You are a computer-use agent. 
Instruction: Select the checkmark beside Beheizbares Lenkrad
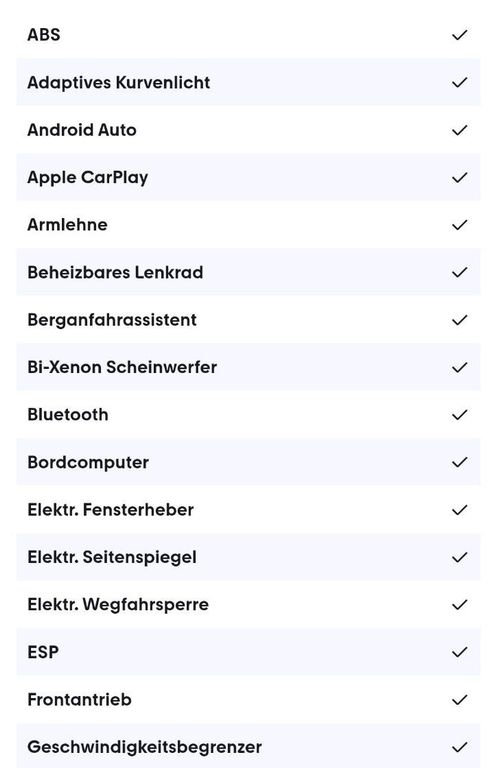click(459, 272)
